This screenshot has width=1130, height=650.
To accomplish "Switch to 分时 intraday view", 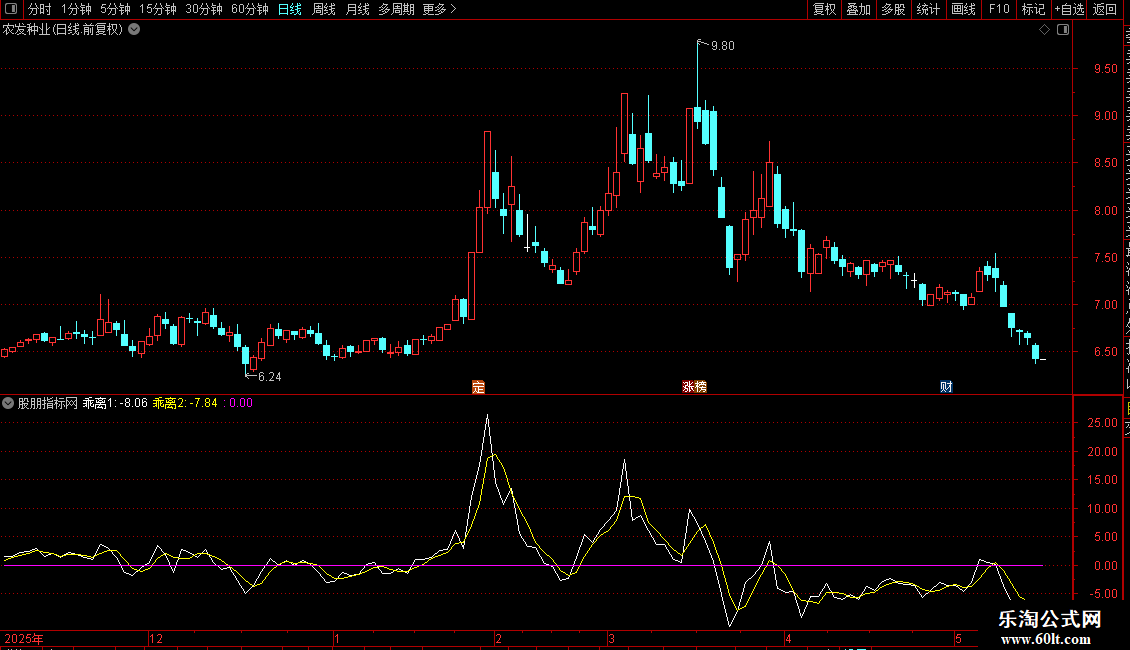I will pos(39,9).
